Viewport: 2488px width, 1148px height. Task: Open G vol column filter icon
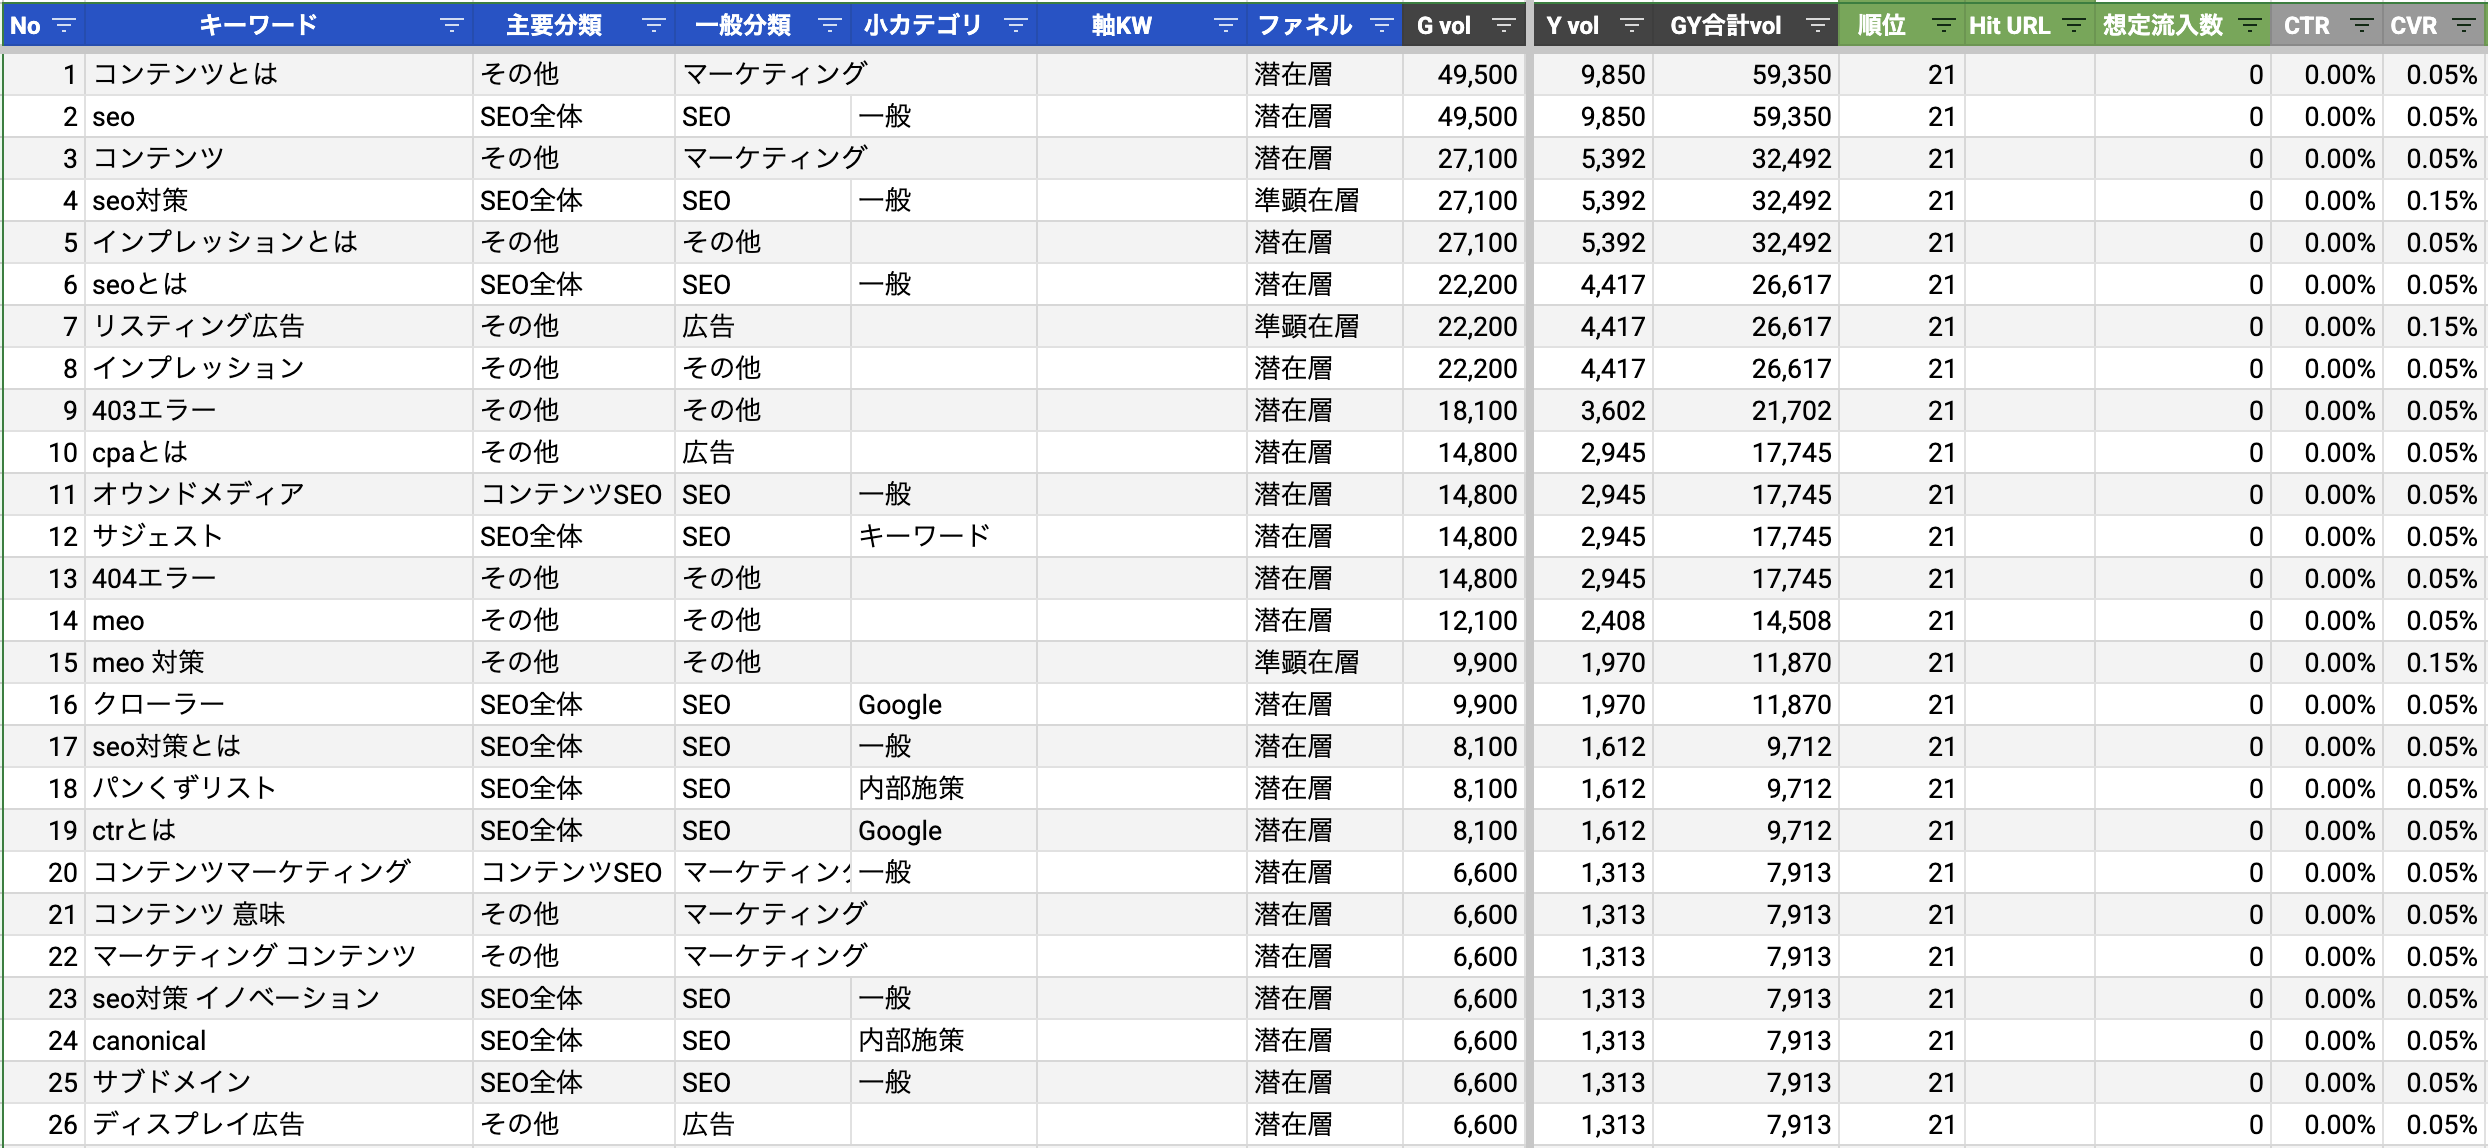(x=1503, y=26)
